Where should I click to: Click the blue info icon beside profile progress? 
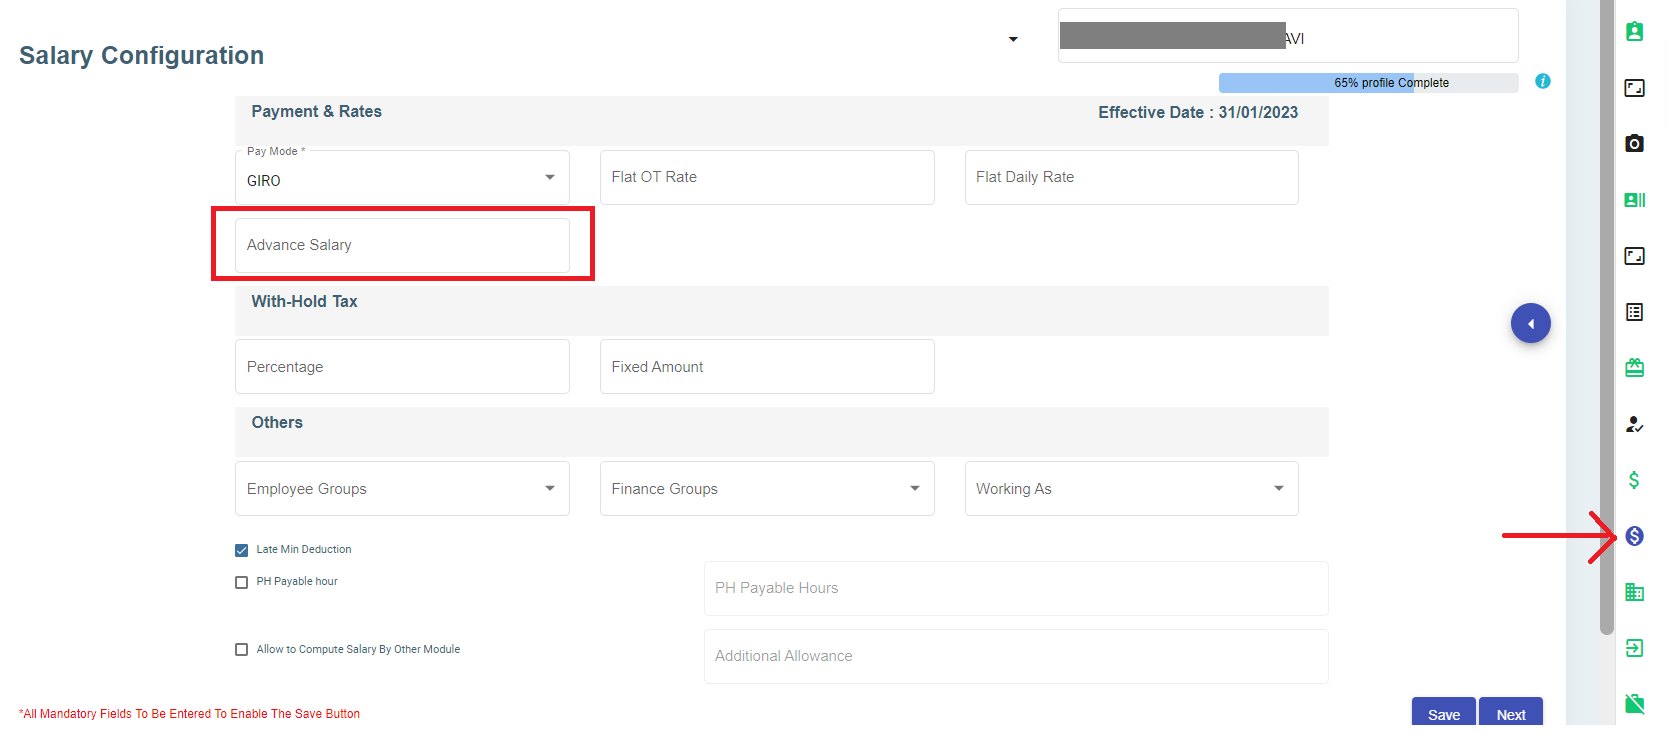click(1543, 81)
